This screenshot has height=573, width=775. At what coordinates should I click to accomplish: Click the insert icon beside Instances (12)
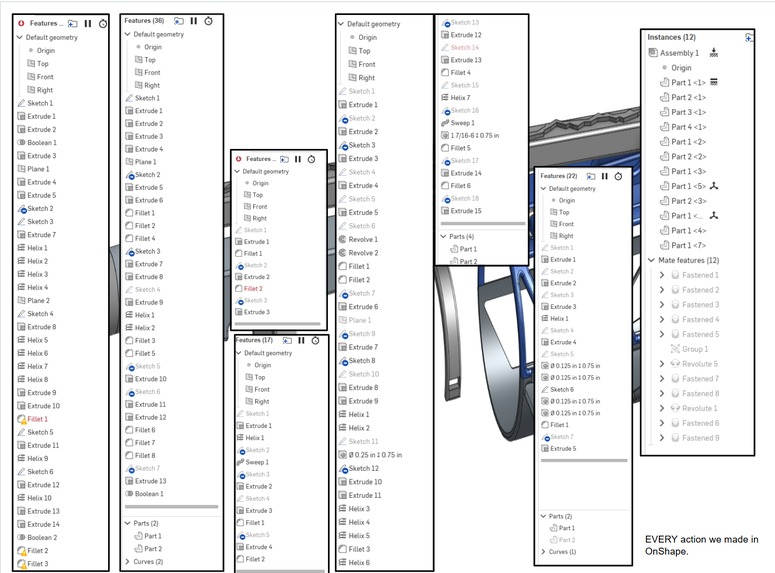(x=749, y=37)
